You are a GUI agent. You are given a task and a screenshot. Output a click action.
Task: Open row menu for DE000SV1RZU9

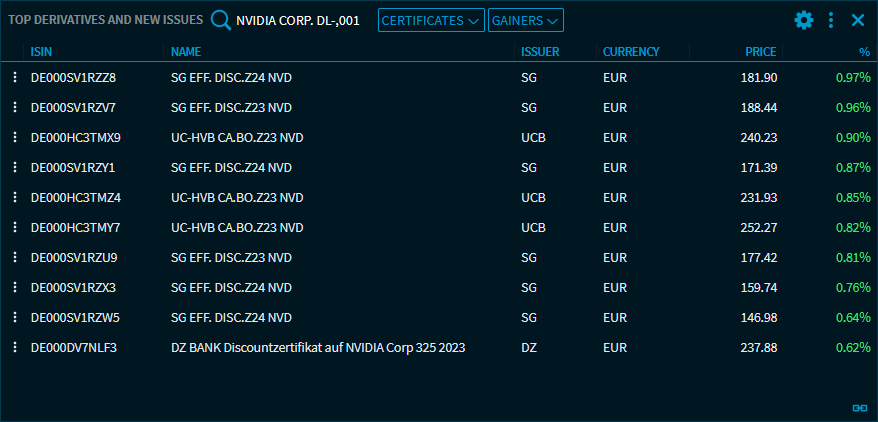[15, 258]
